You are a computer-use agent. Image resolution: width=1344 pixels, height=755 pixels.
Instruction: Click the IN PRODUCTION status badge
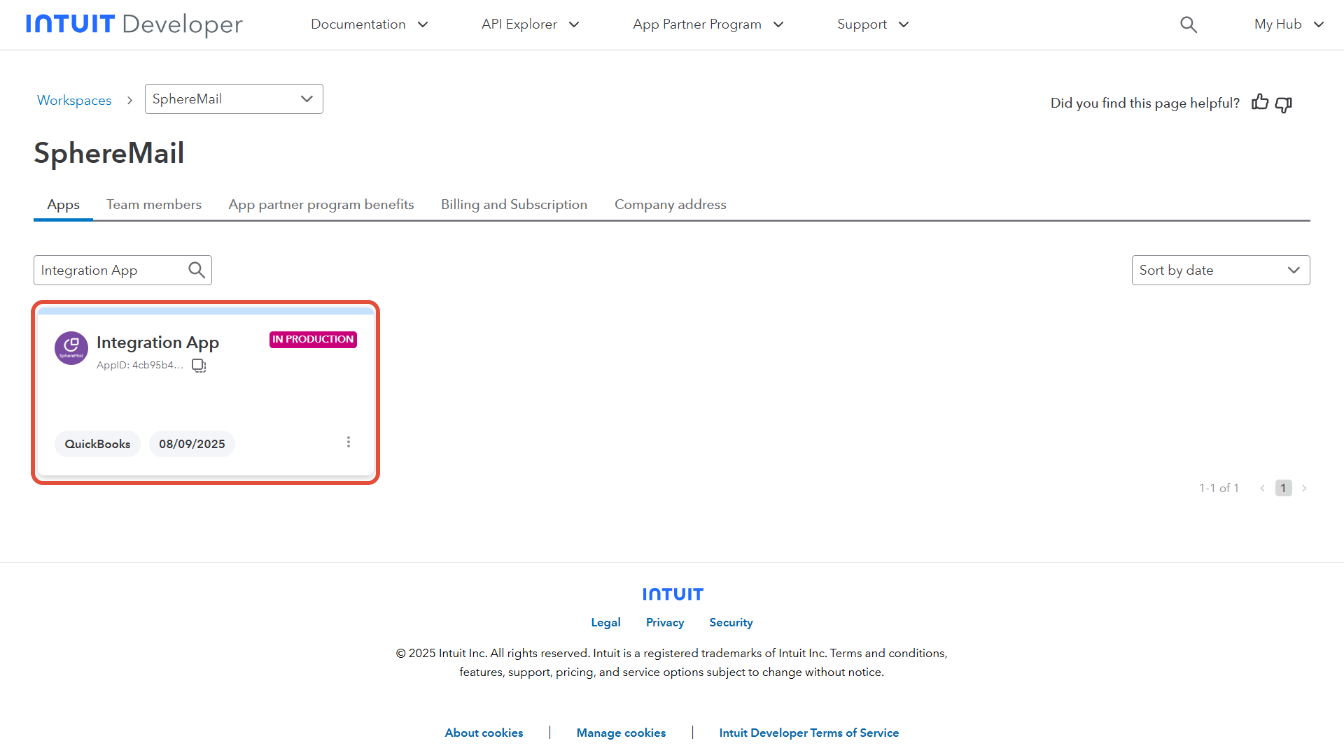313,340
